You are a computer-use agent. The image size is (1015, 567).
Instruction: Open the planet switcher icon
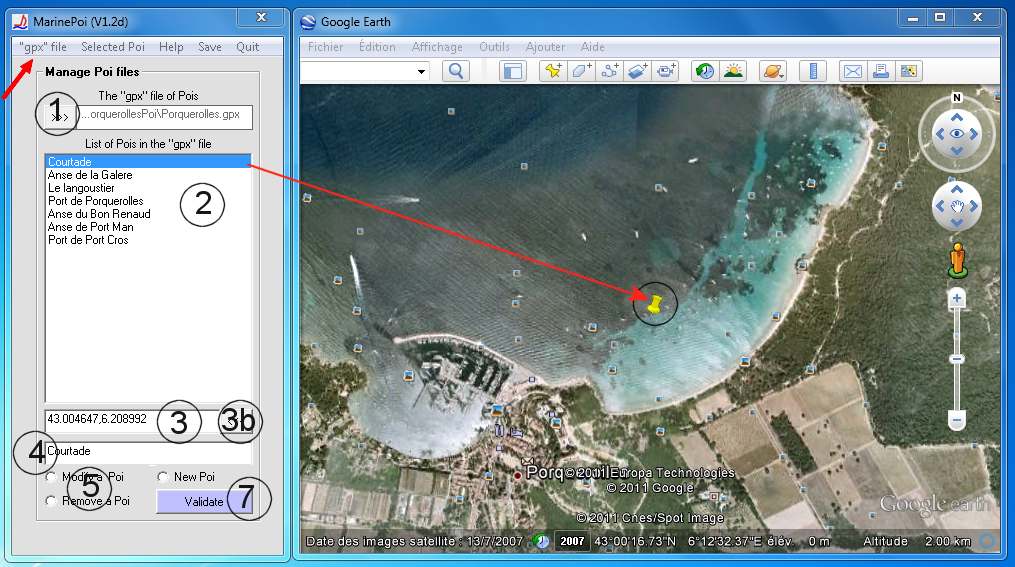tap(773, 71)
